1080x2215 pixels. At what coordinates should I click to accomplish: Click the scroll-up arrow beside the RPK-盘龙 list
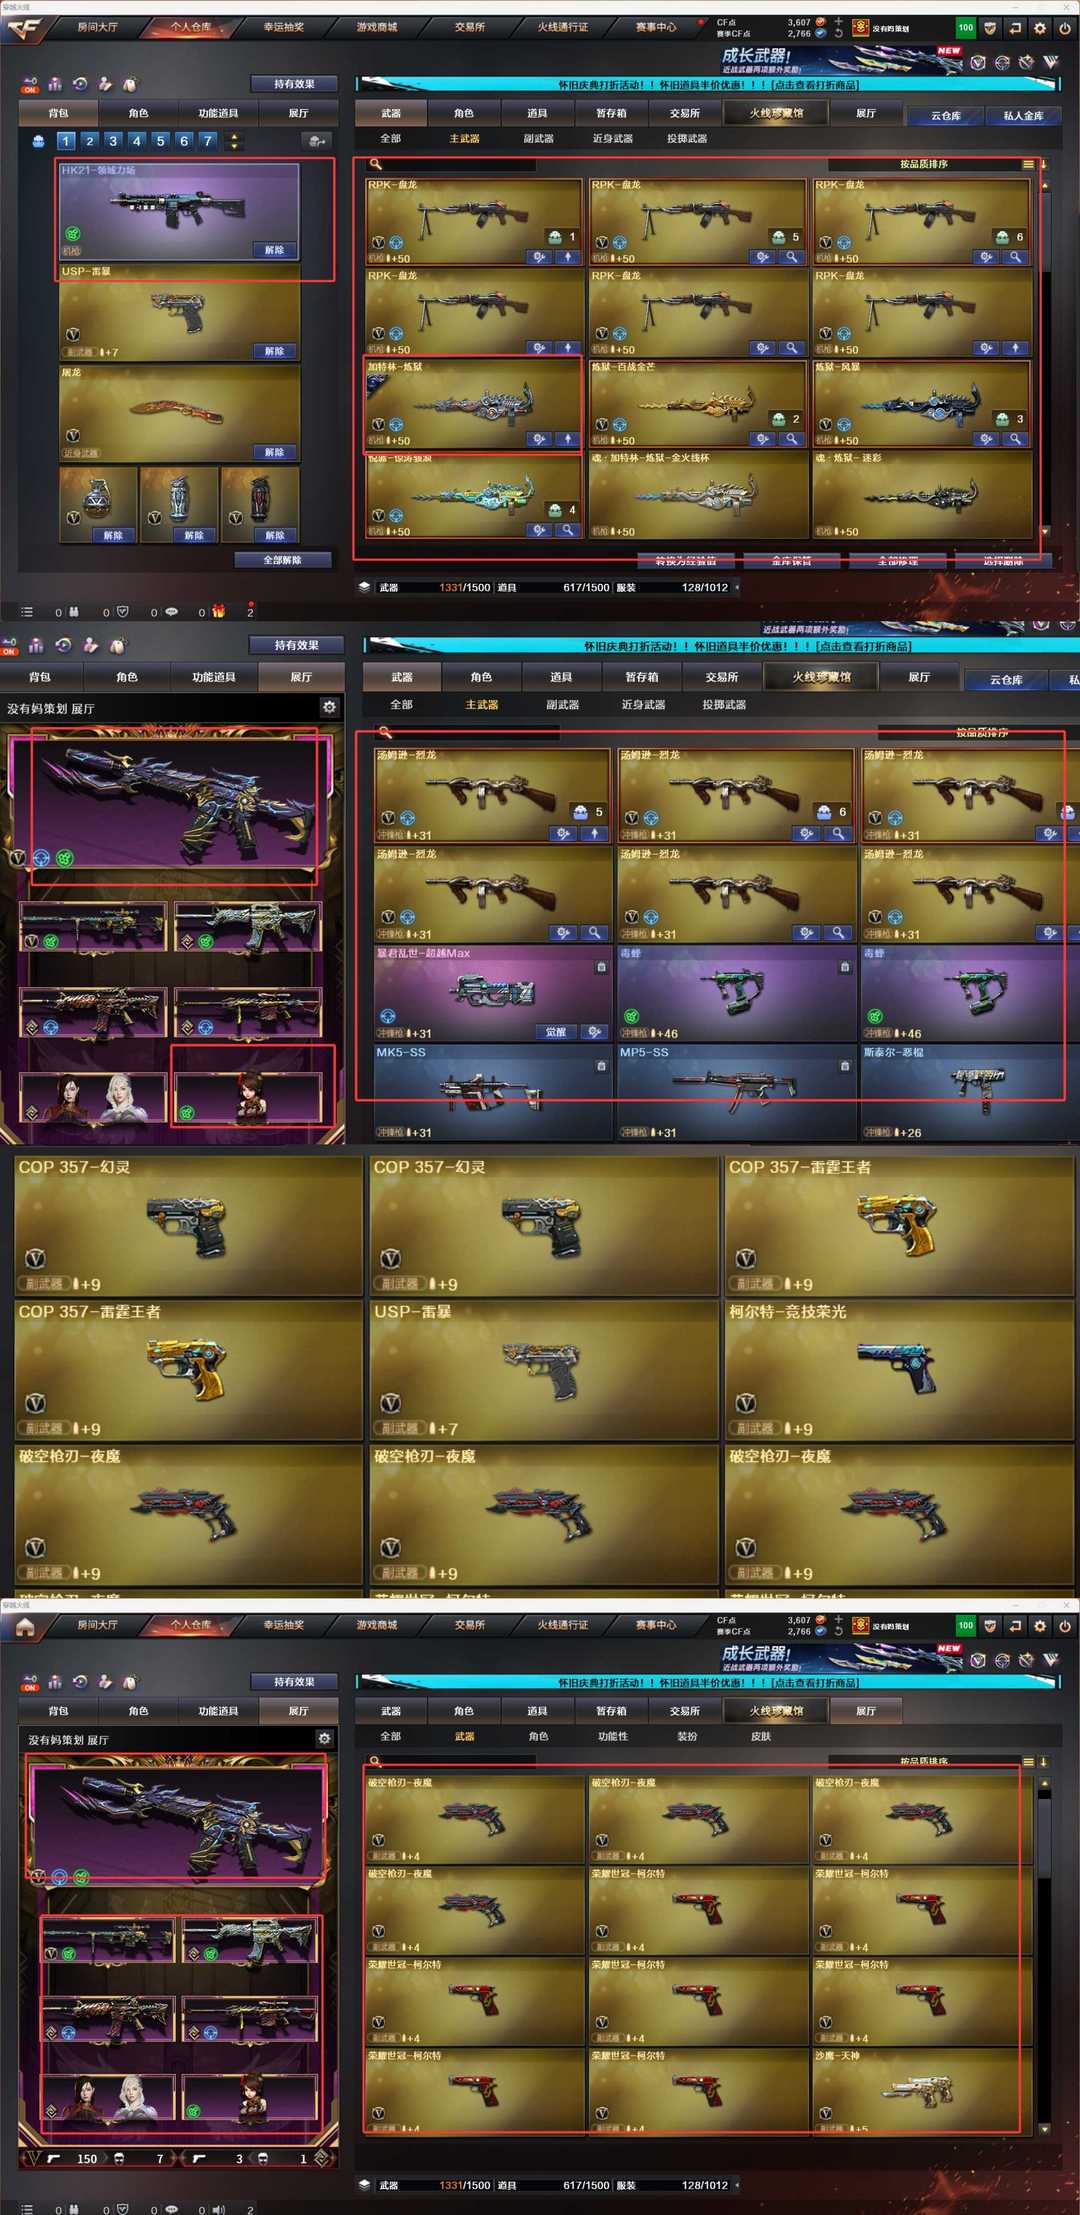point(1046,186)
